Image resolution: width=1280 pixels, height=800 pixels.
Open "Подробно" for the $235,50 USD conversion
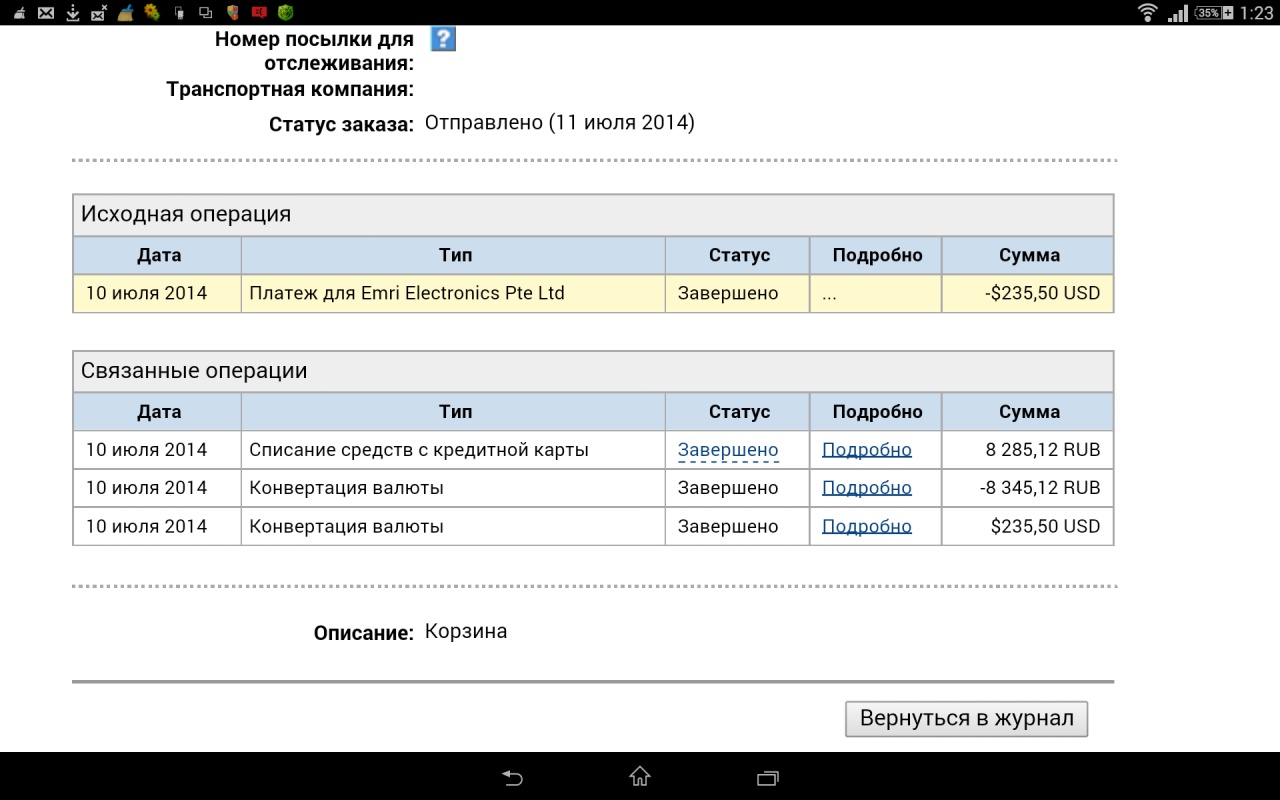click(866, 527)
